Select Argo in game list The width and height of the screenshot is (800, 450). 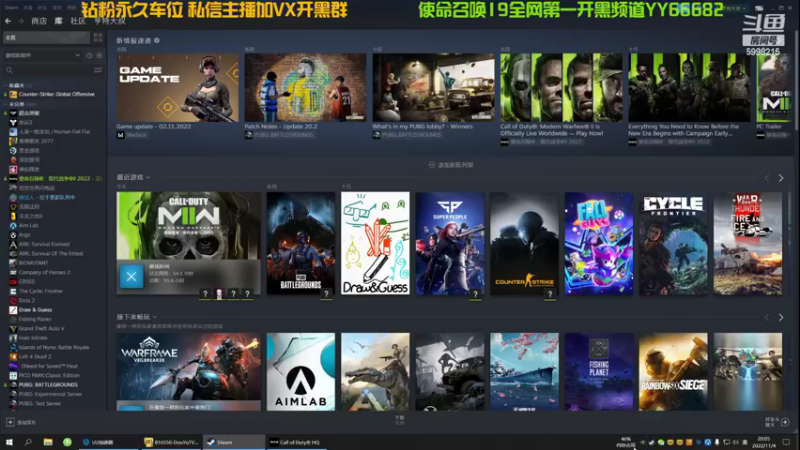pyautogui.click(x=24, y=235)
